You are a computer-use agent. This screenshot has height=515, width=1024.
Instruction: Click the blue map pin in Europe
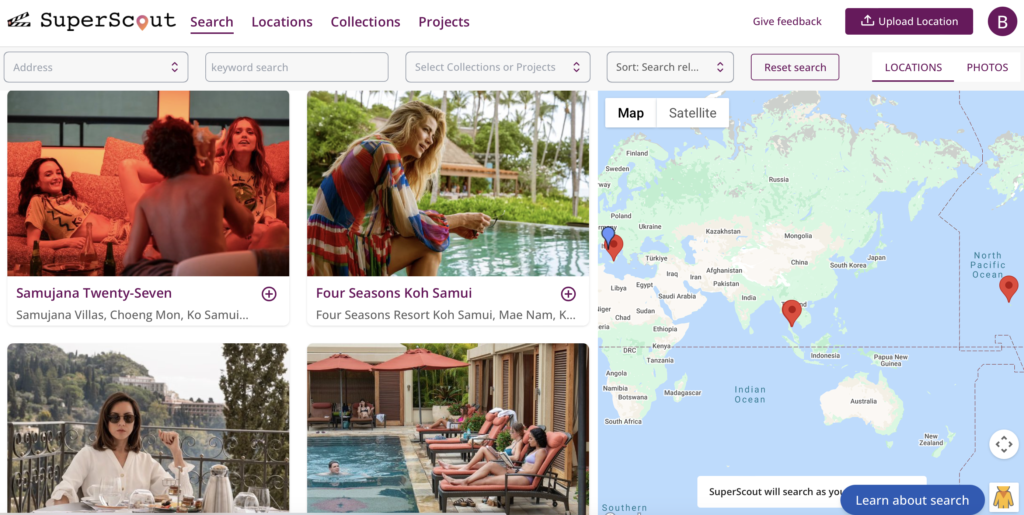tap(607, 236)
